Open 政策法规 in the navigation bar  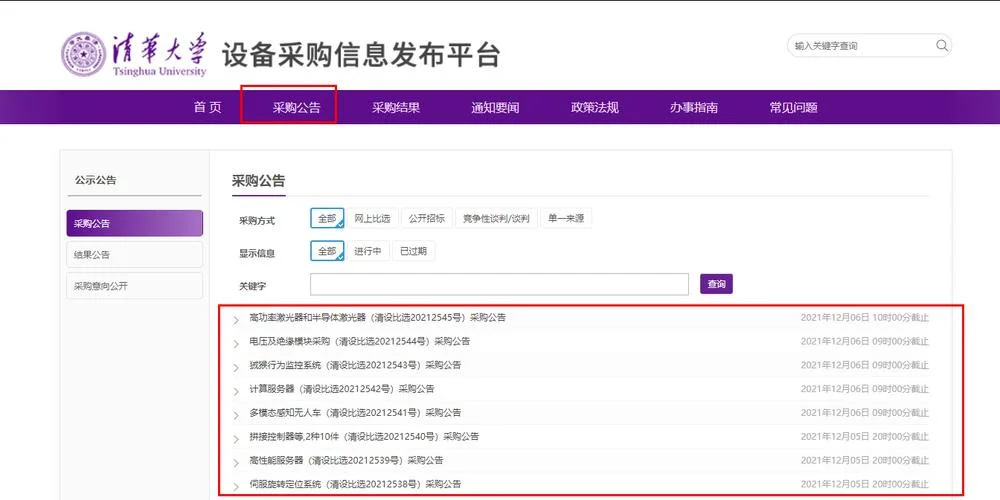(594, 107)
